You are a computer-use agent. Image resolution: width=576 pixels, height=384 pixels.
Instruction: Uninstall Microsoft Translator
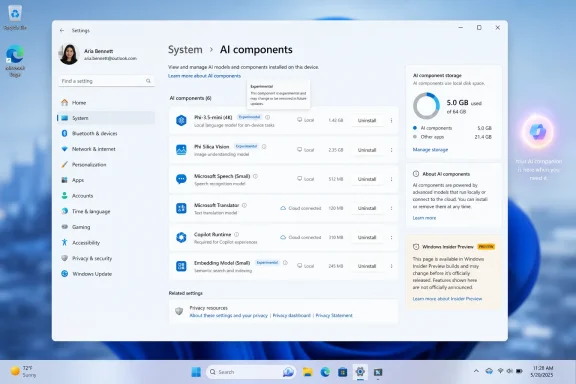[x=367, y=208]
